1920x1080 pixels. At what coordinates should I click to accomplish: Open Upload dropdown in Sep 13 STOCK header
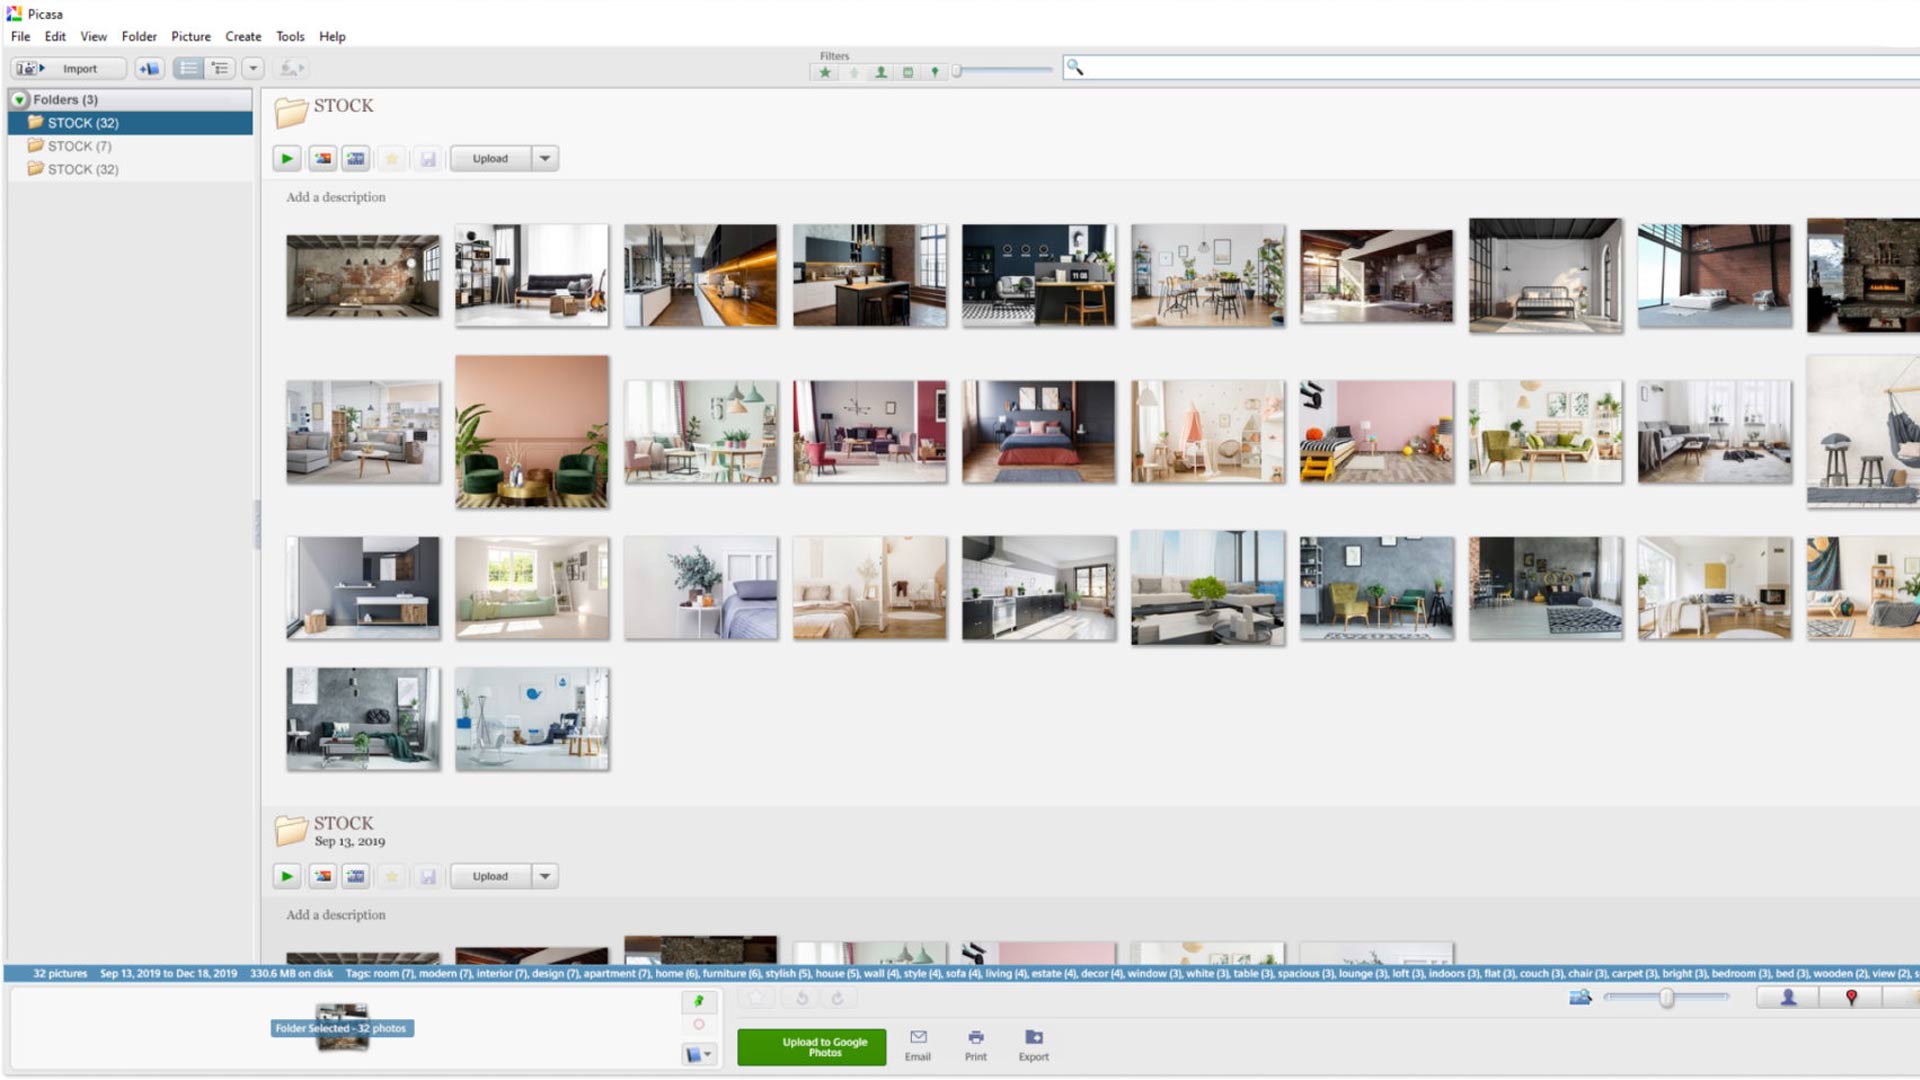pos(545,876)
